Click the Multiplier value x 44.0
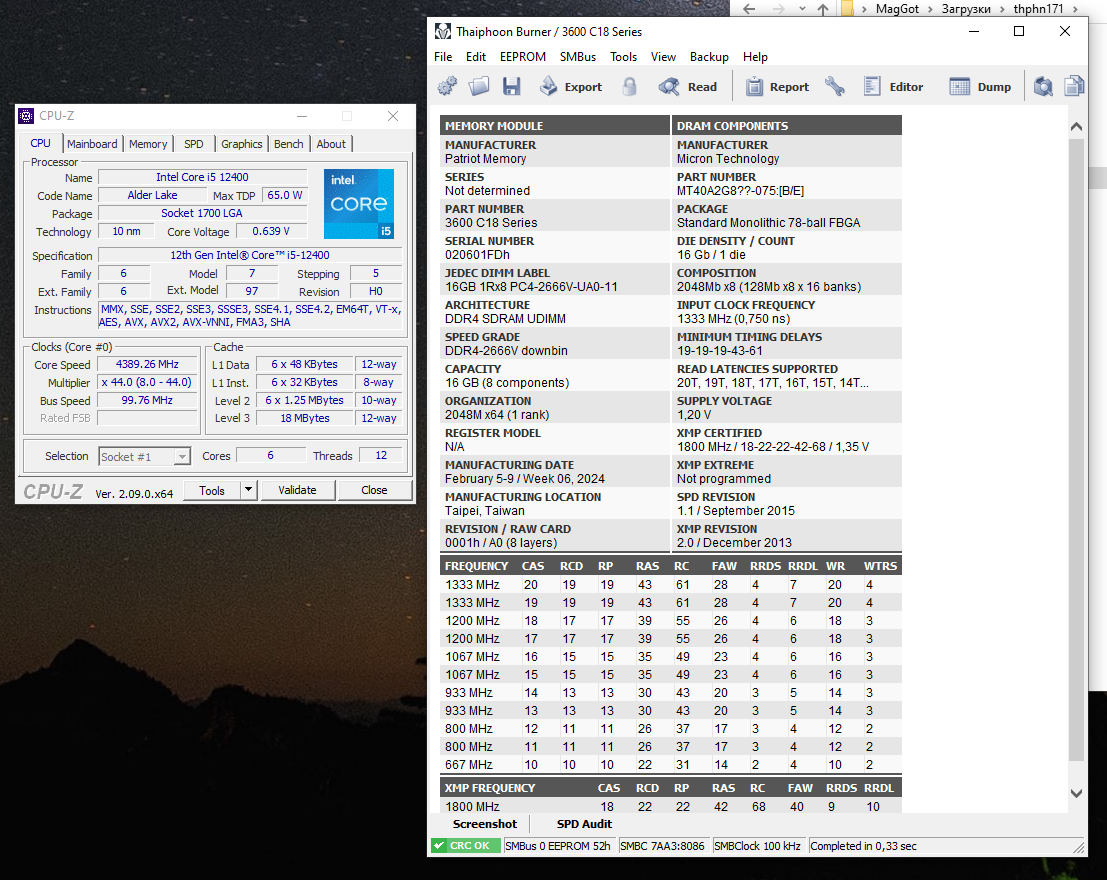Image resolution: width=1107 pixels, height=880 pixels. (148, 382)
